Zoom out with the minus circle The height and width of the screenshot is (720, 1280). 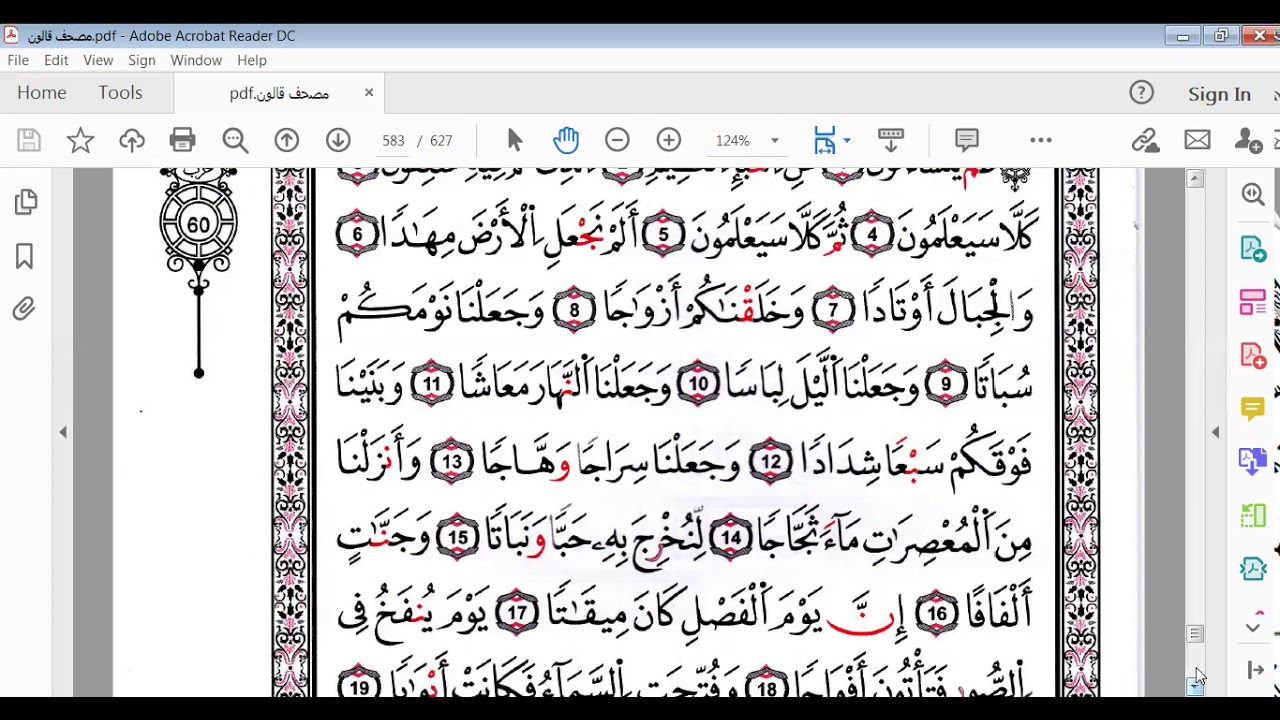point(617,141)
